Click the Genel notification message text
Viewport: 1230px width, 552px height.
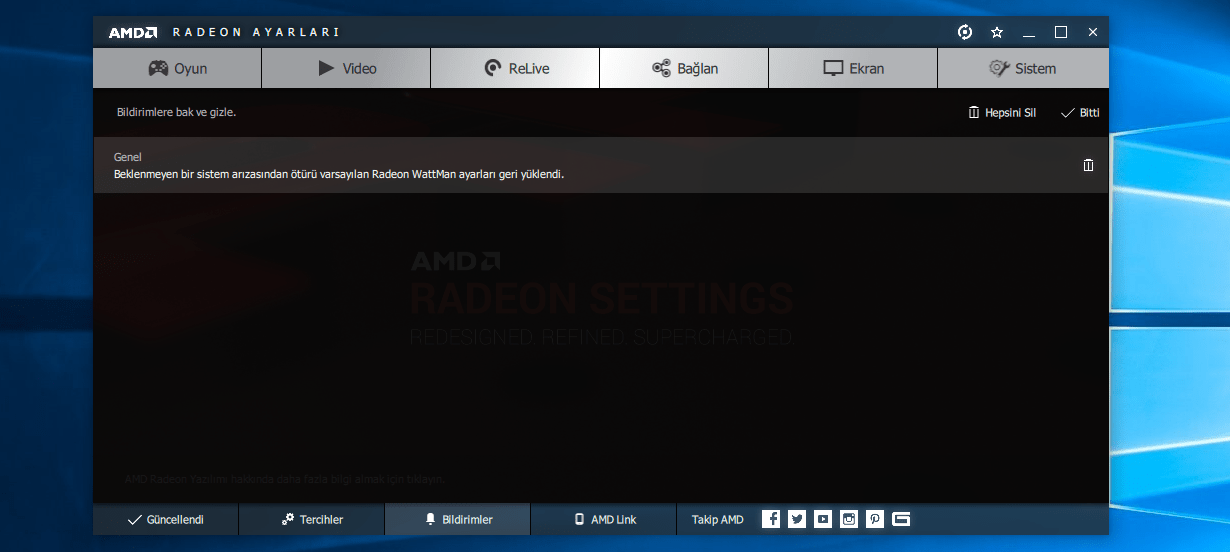(339, 174)
